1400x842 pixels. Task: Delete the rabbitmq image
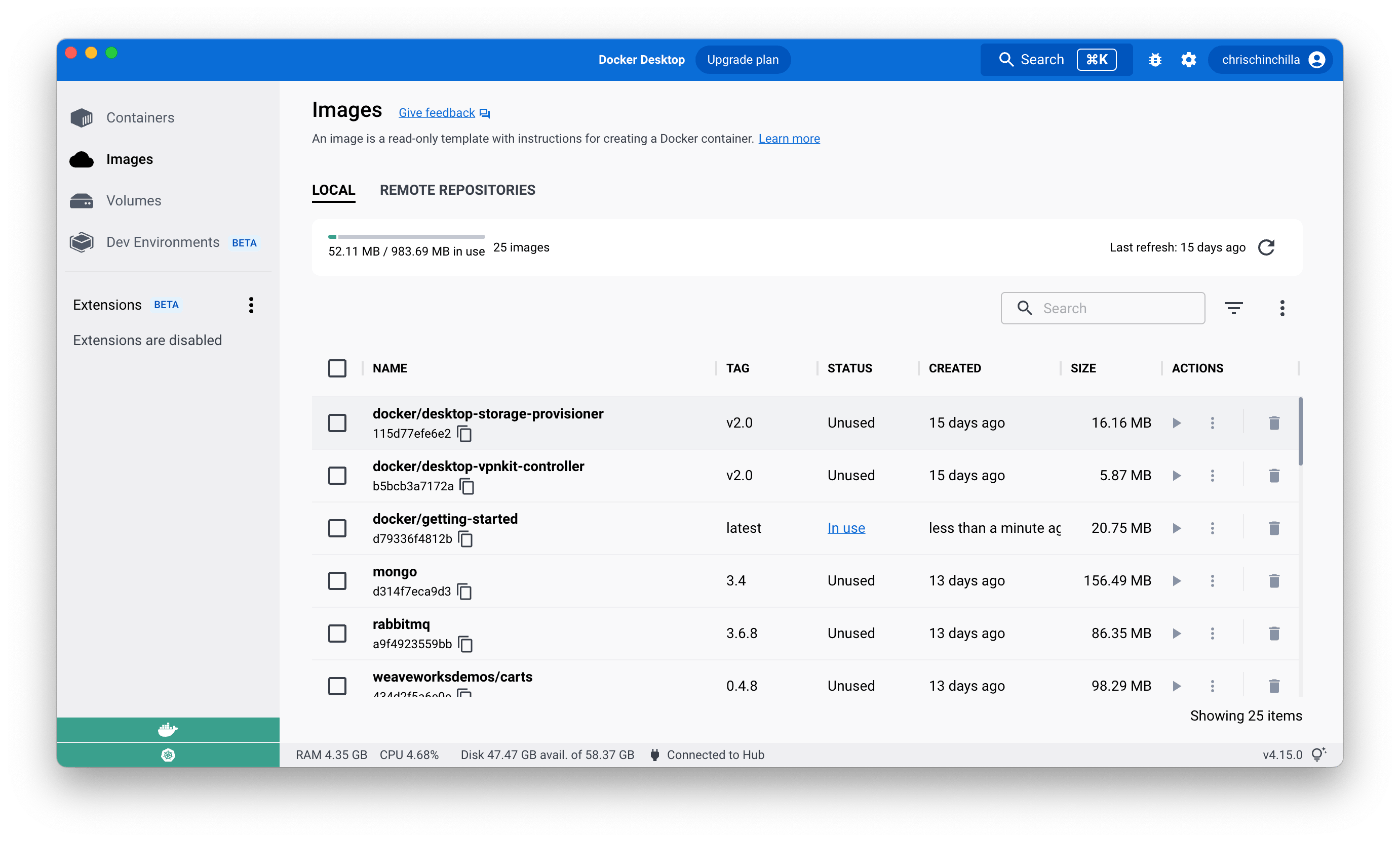click(x=1274, y=633)
